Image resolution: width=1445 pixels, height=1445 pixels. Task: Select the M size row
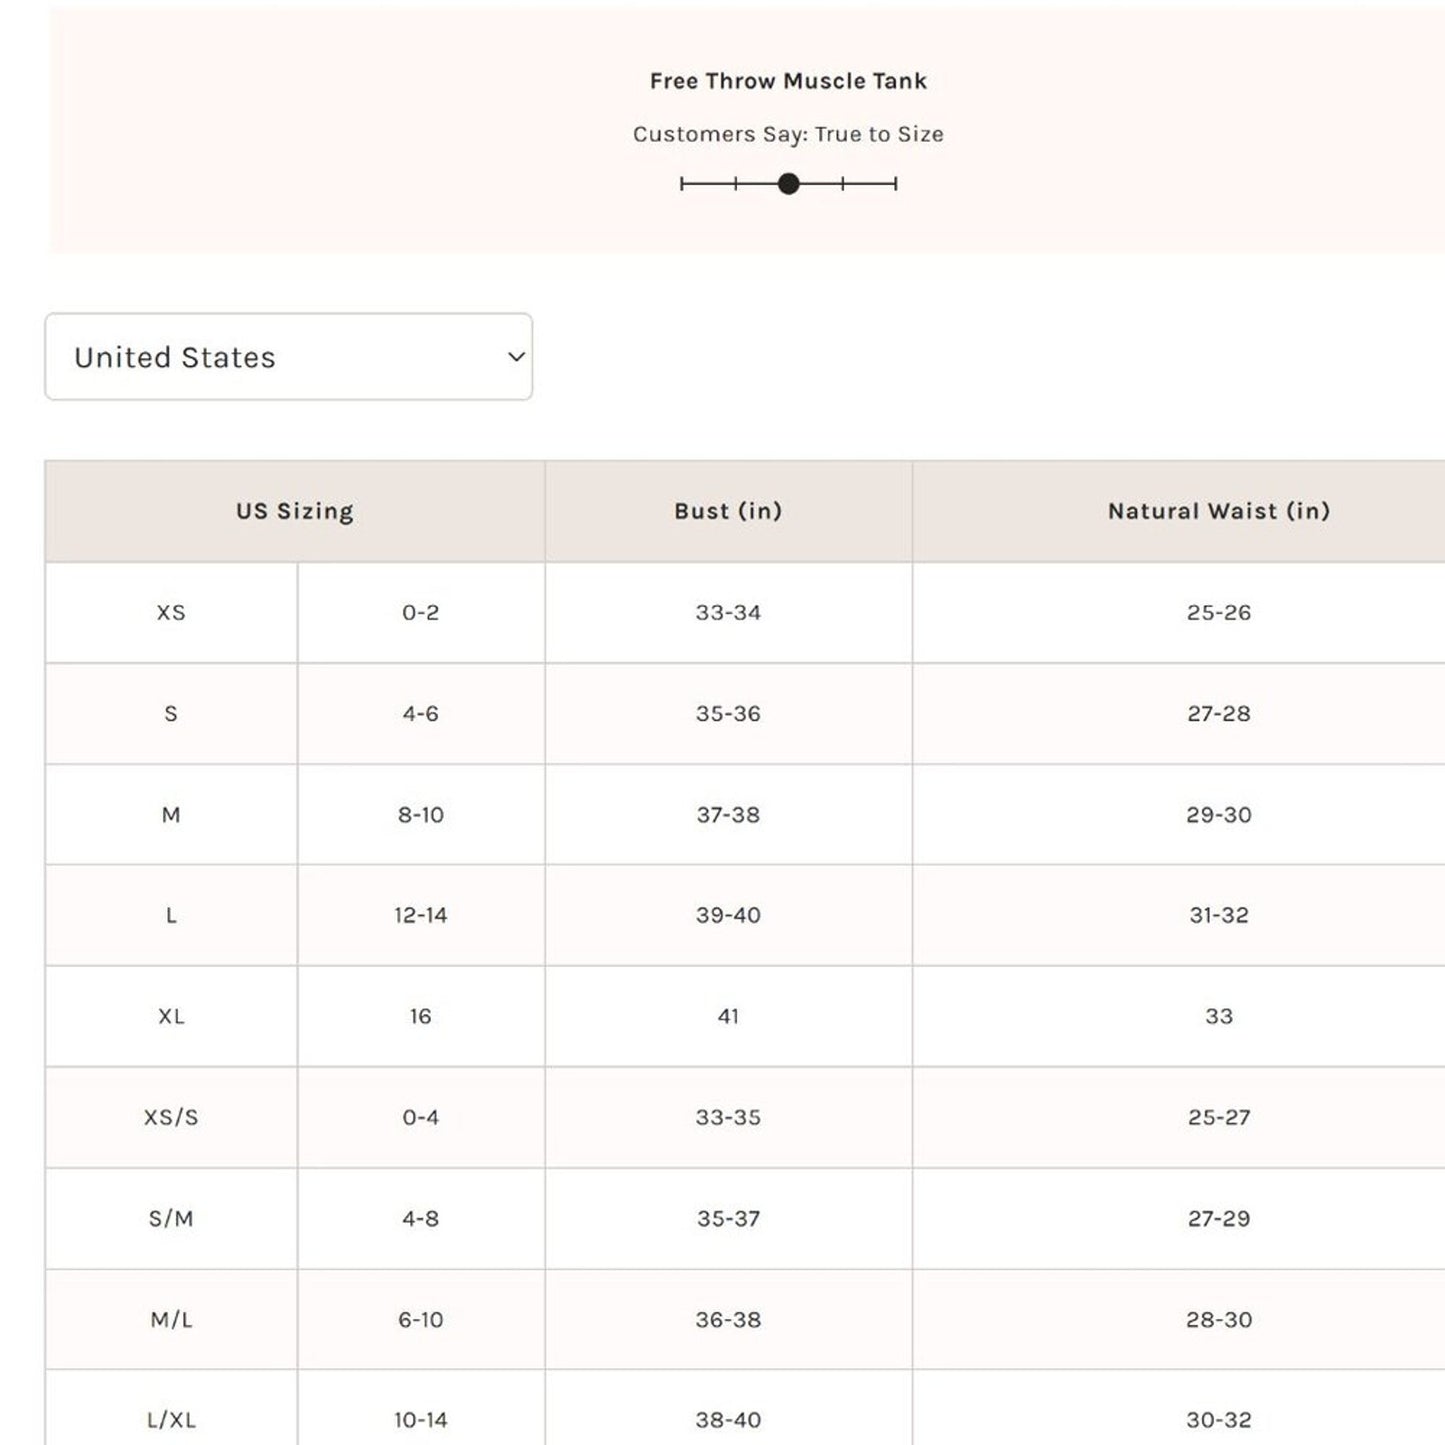(170, 814)
